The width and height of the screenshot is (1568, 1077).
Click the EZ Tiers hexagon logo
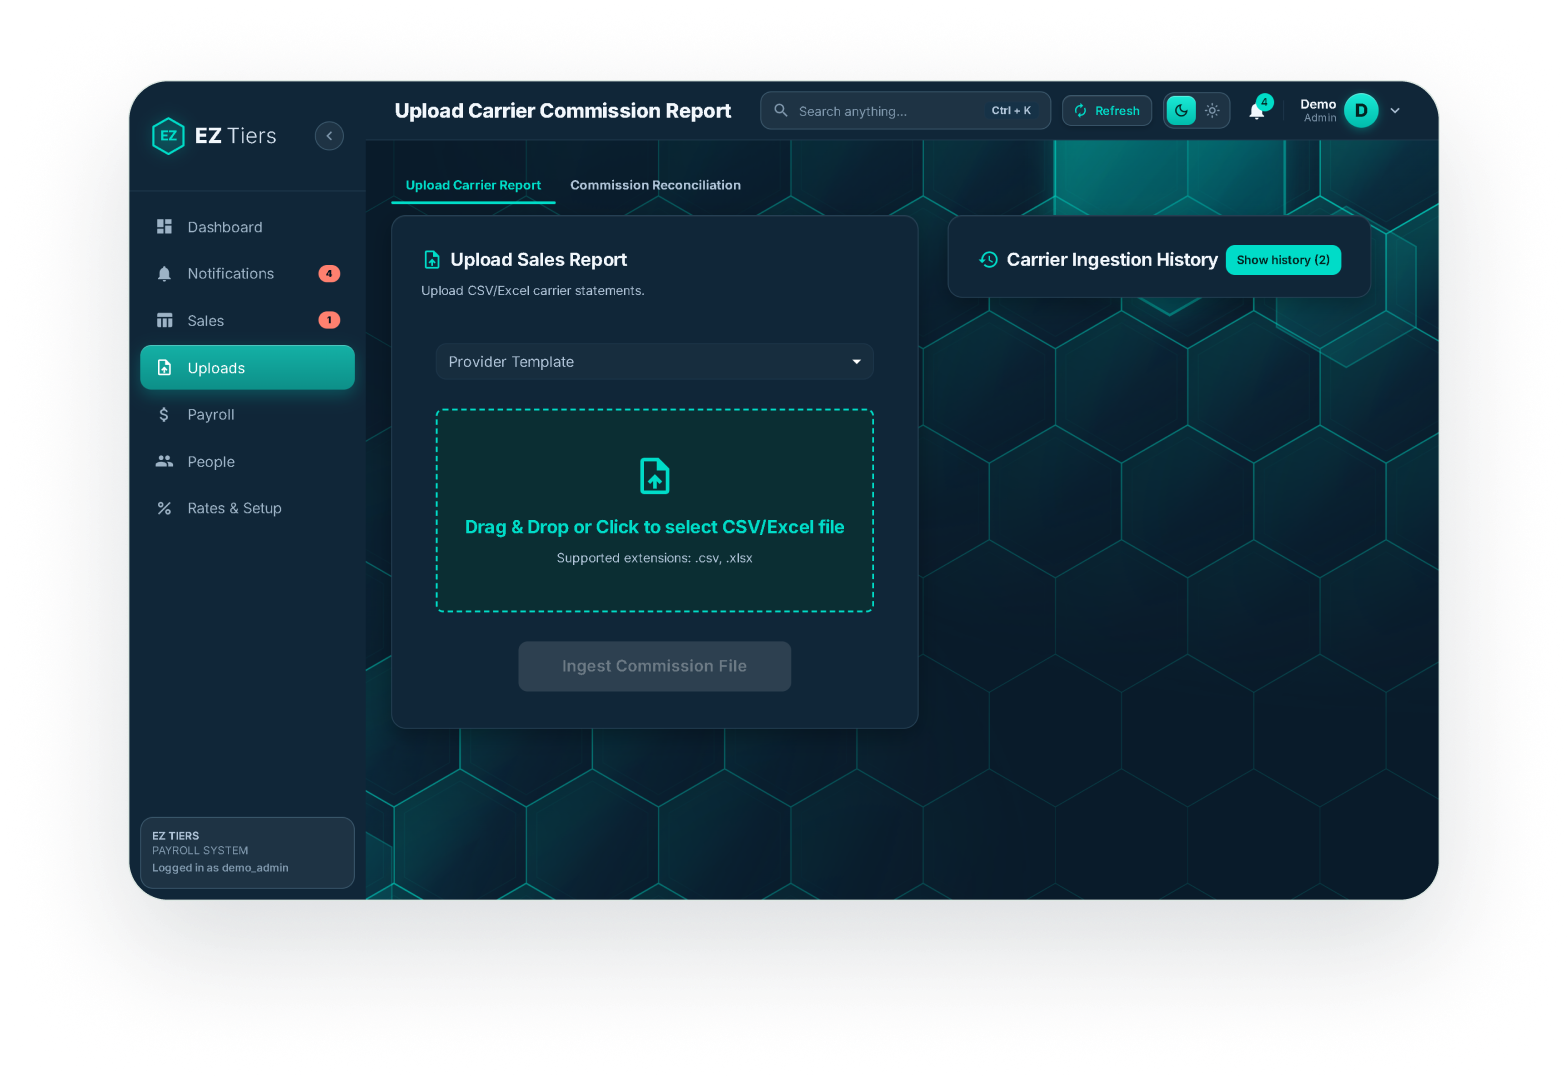(168, 136)
